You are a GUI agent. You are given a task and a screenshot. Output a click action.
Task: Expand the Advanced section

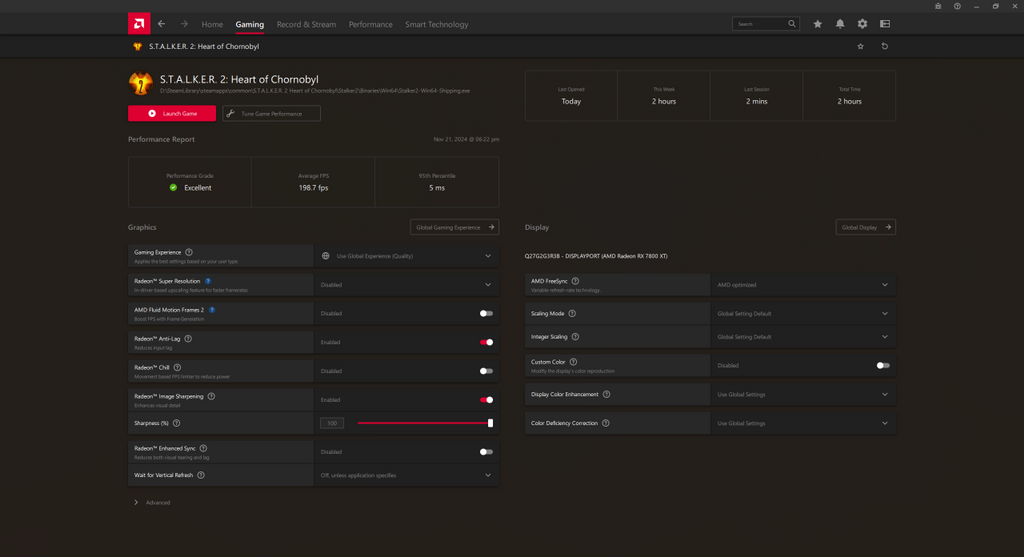pyautogui.click(x=137, y=503)
